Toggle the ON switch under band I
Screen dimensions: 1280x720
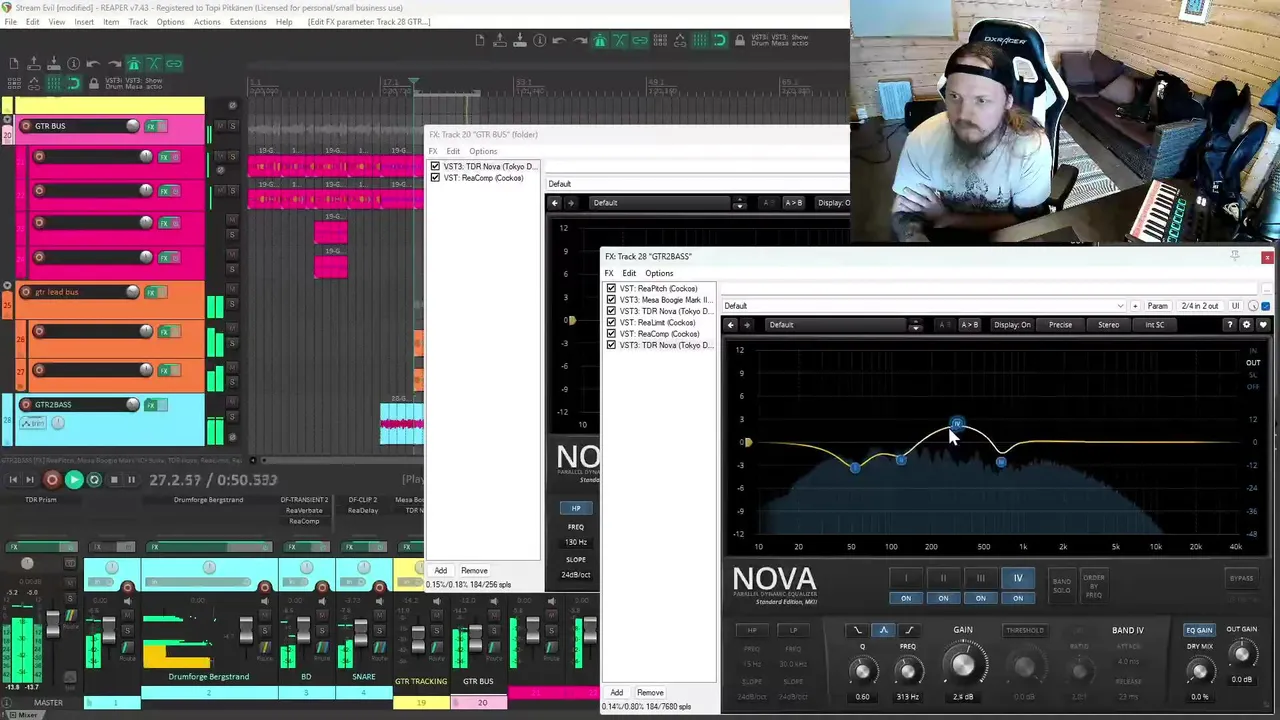(x=906, y=598)
